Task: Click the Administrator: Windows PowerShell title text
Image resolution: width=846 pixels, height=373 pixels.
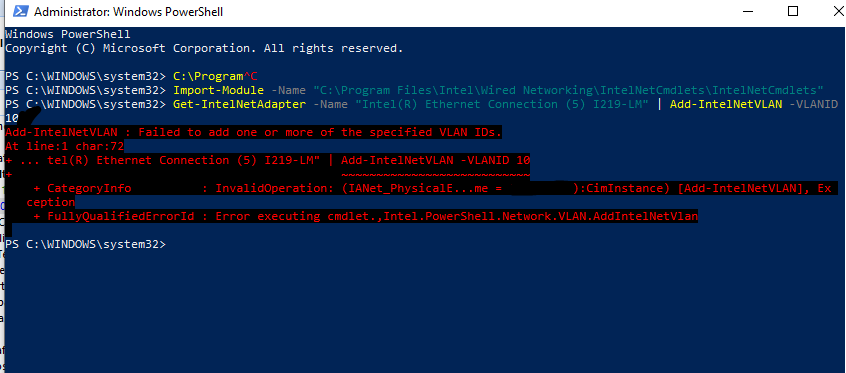Action: pyautogui.click(x=128, y=11)
